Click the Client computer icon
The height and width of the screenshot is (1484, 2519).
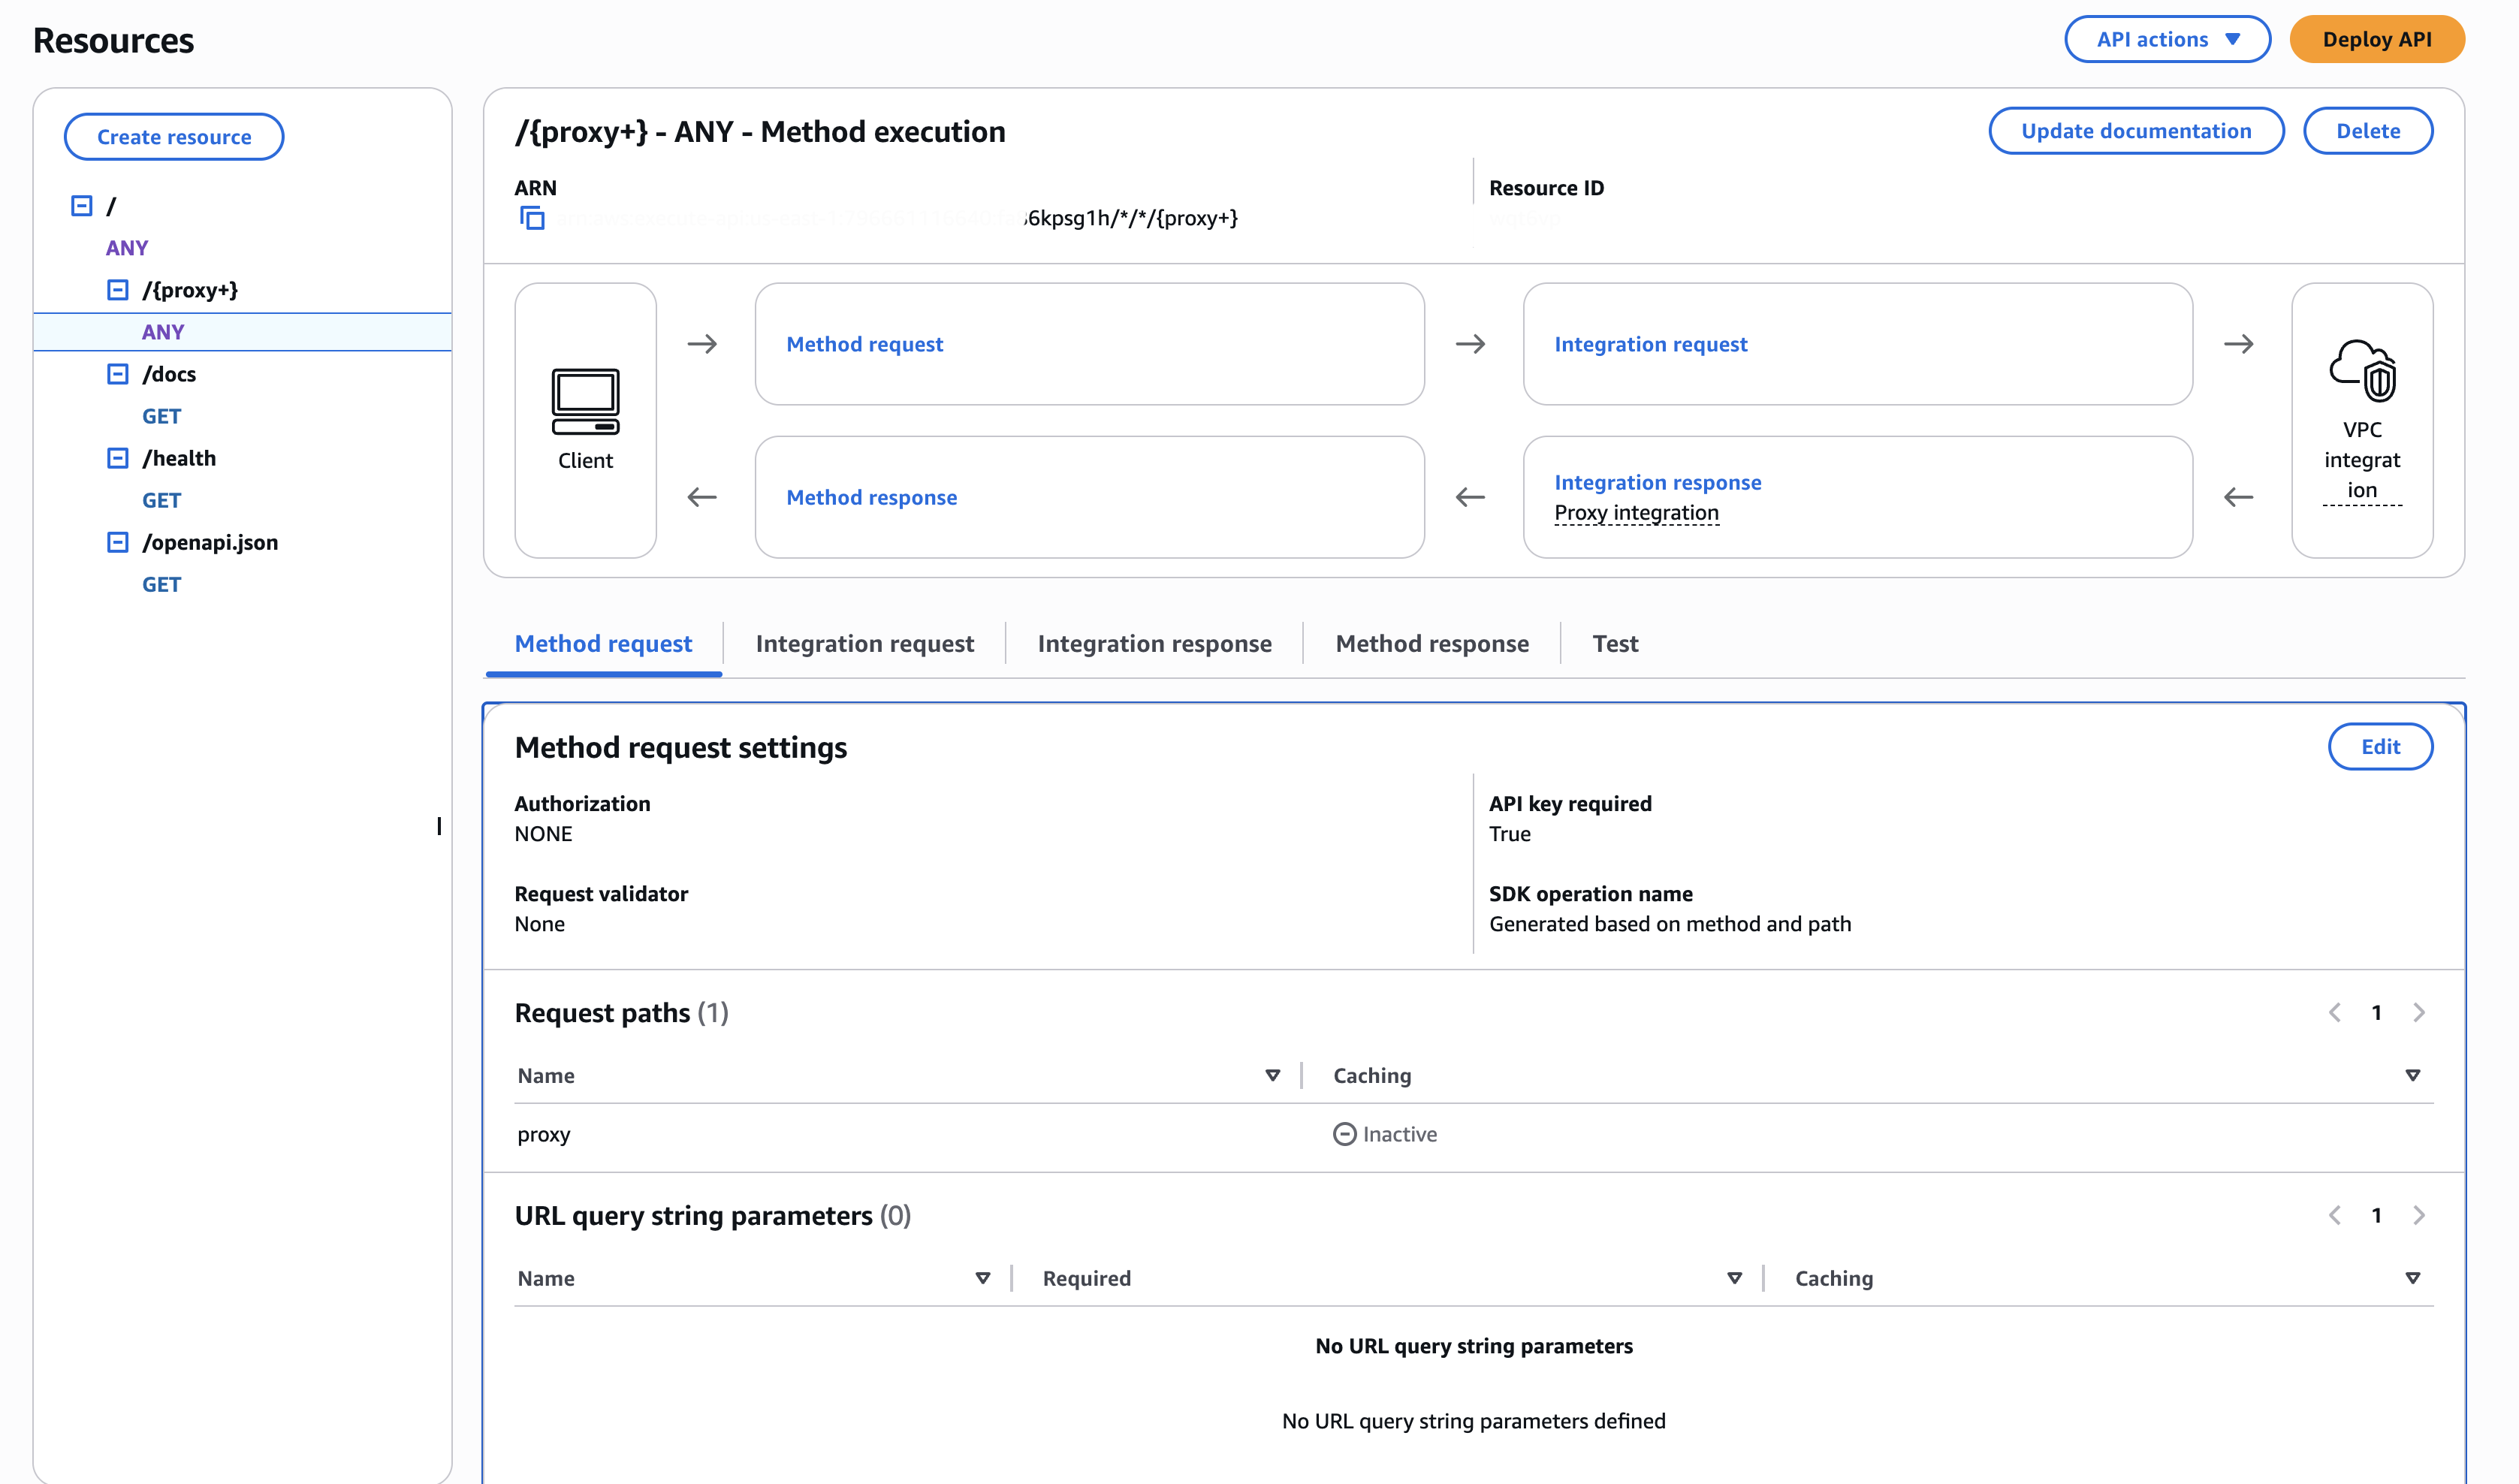point(585,401)
